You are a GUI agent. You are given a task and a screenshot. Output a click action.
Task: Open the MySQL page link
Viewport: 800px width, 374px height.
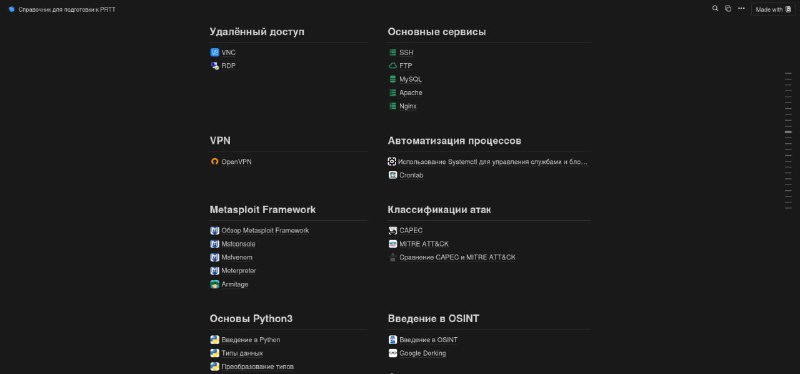point(411,80)
